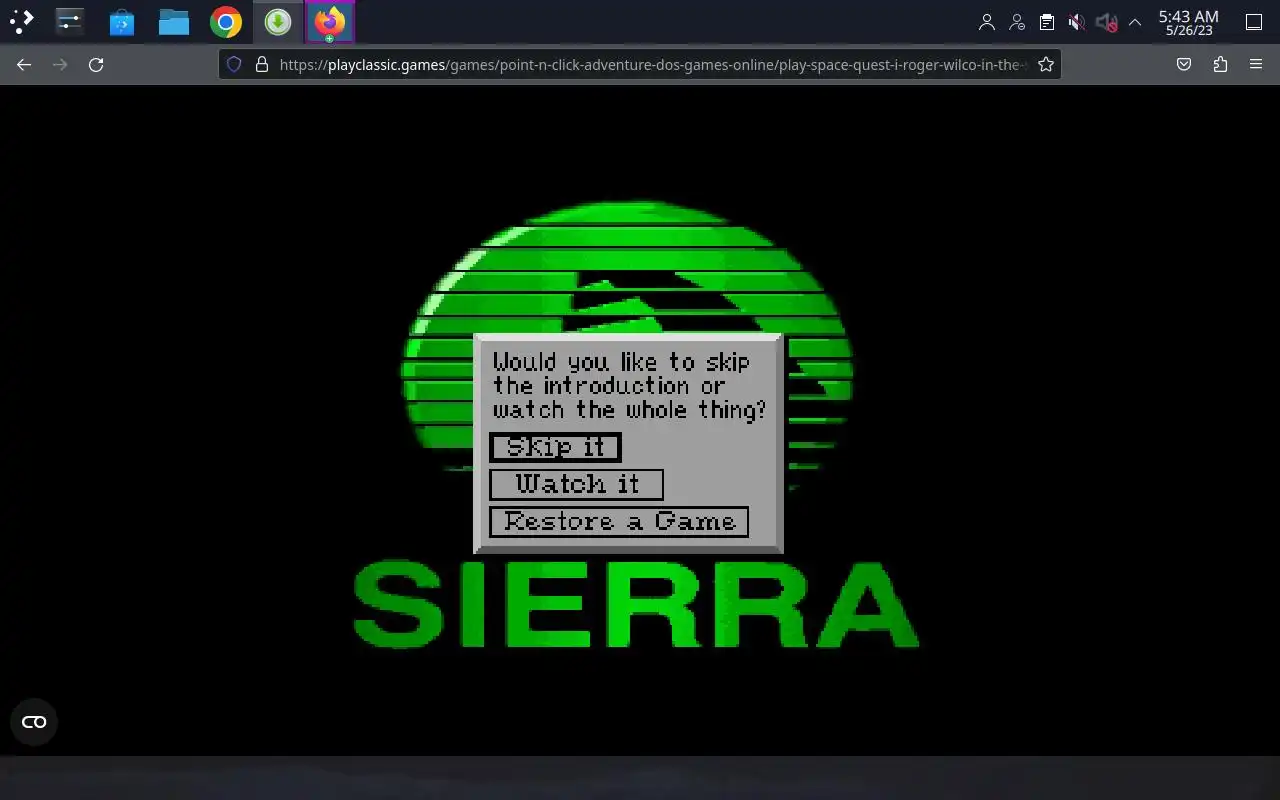Click the muted microphone tray icon
Image resolution: width=1280 pixels, height=800 pixels.
pyautogui.click(x=1106, y=22)
